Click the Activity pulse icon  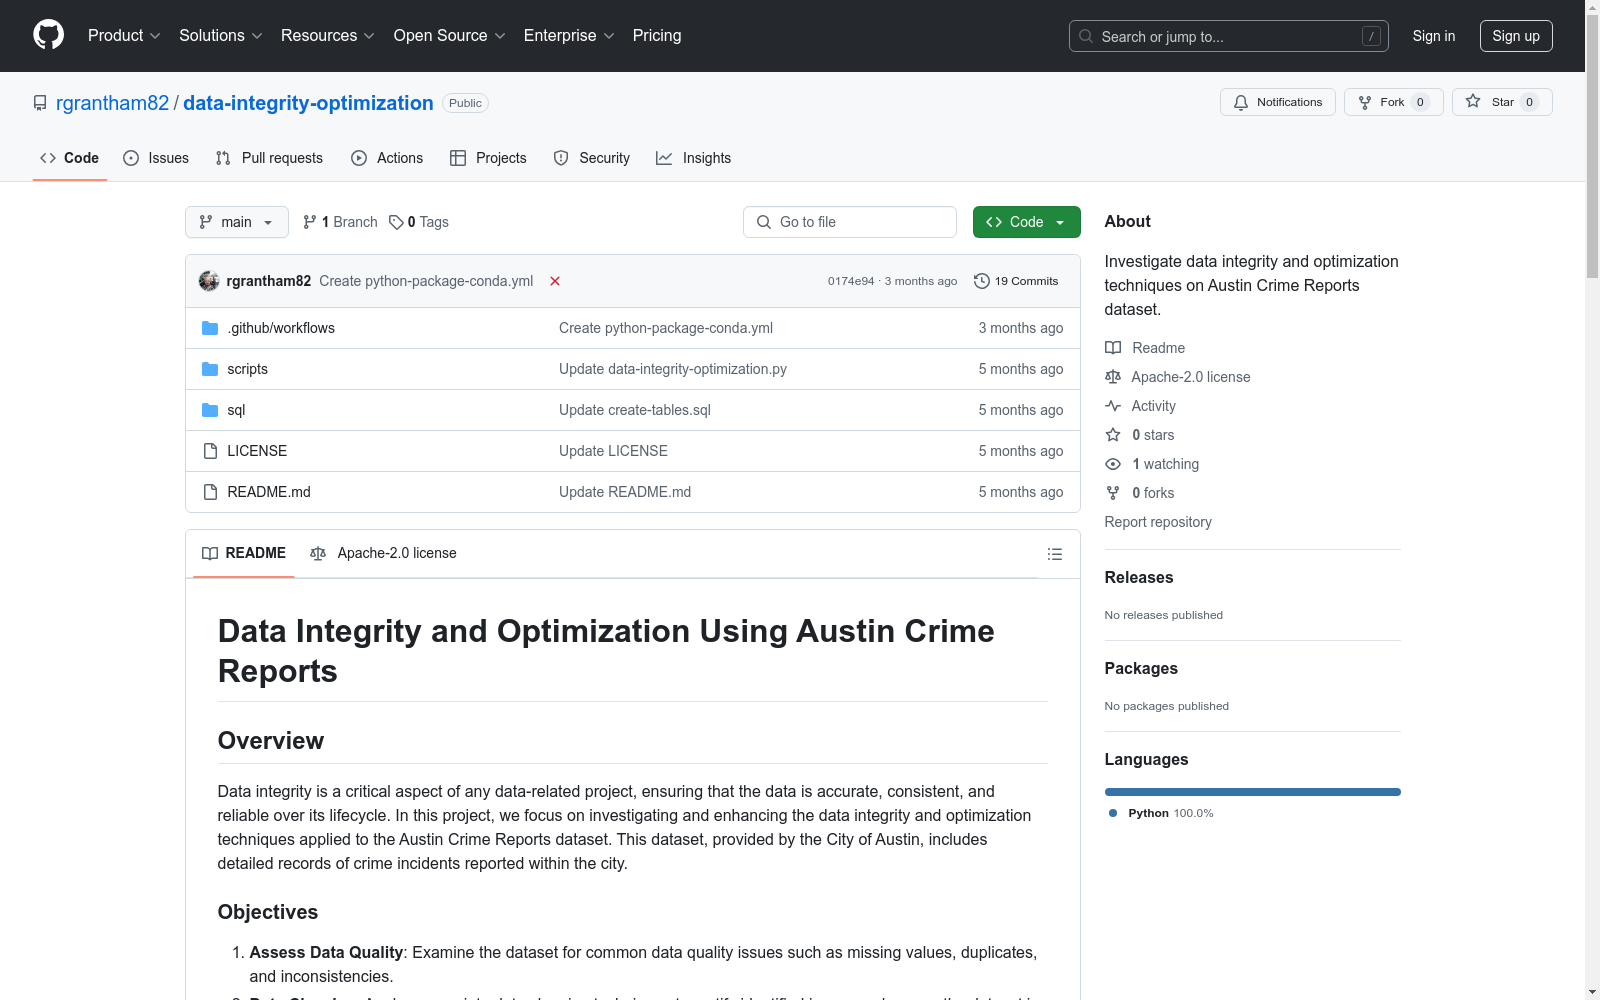pos(1113,406)
